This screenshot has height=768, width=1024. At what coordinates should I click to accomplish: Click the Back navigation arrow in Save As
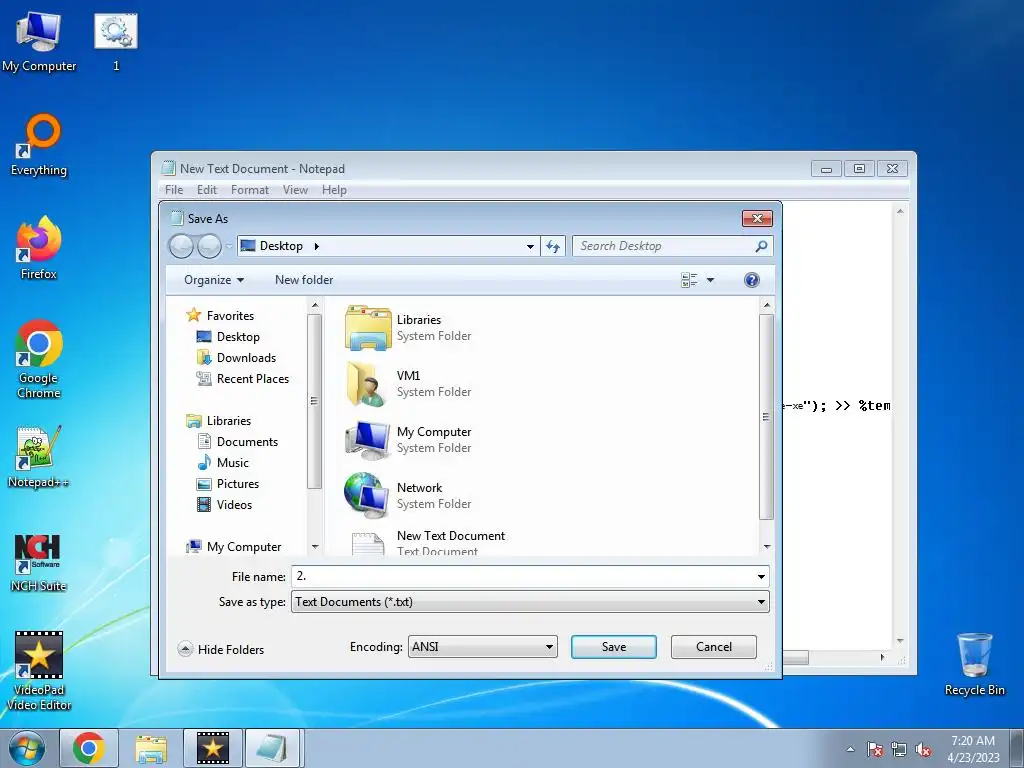point(181,246)
